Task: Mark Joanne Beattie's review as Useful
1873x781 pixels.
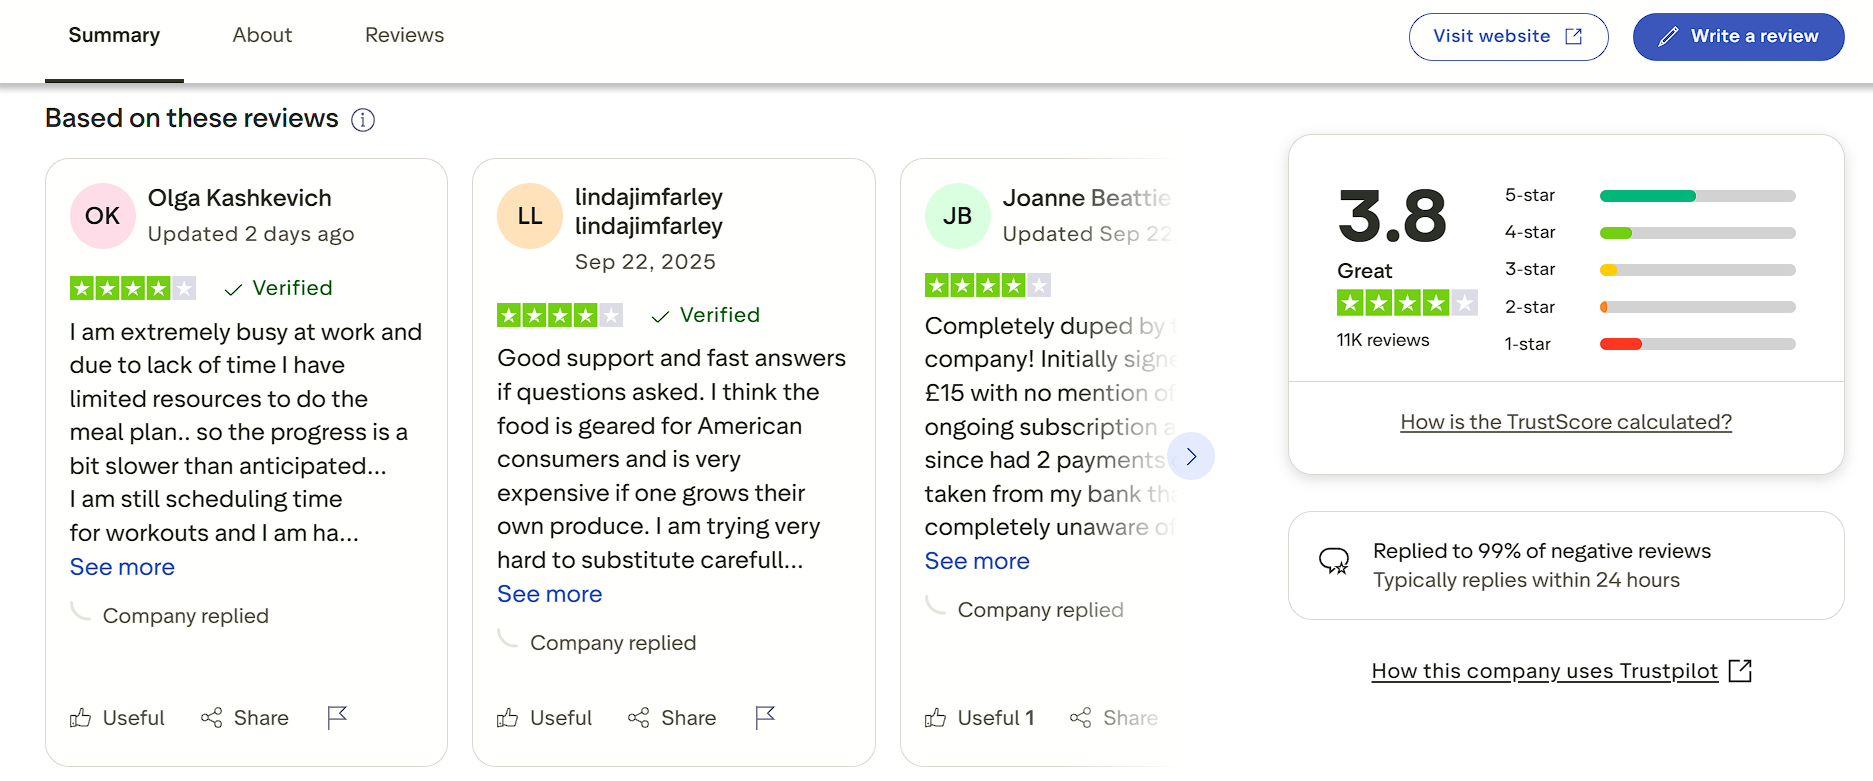Action: [x=980, y=718]
